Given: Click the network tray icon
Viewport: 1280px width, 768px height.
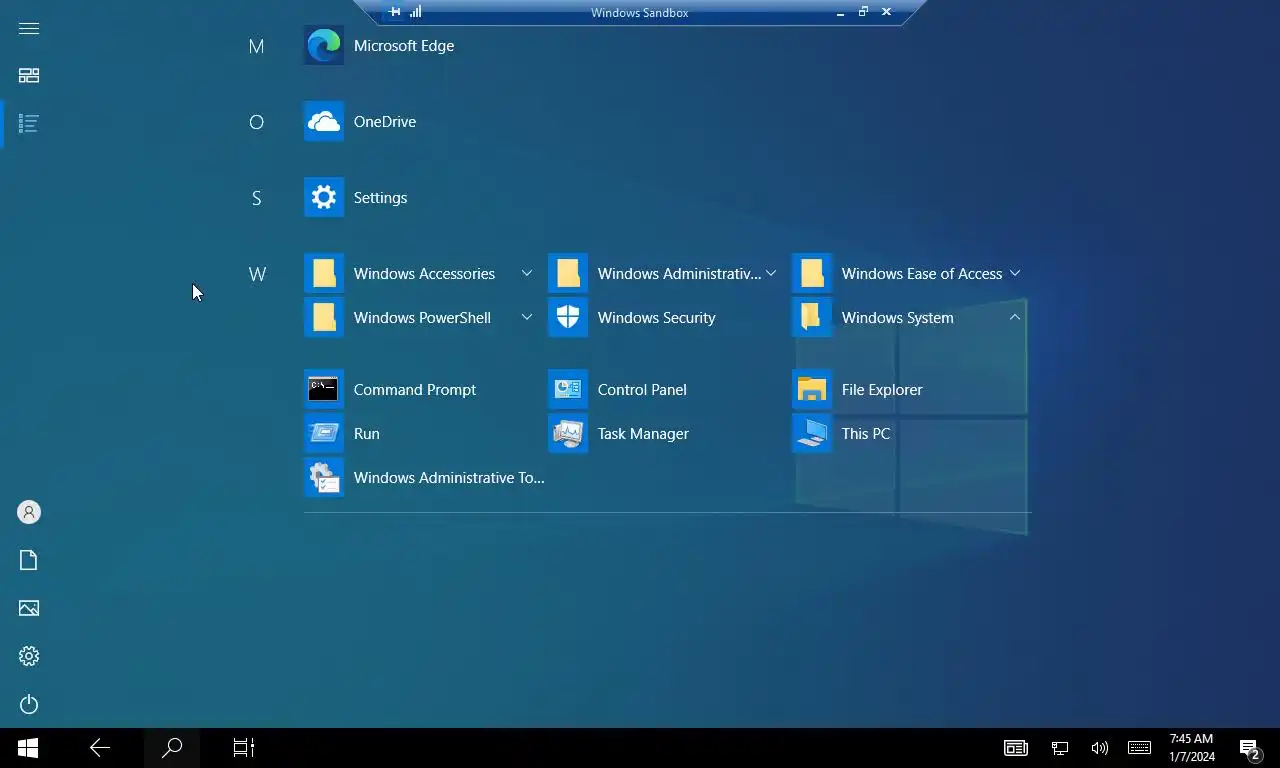Looking at the screenshot, I should [1060, 748].
